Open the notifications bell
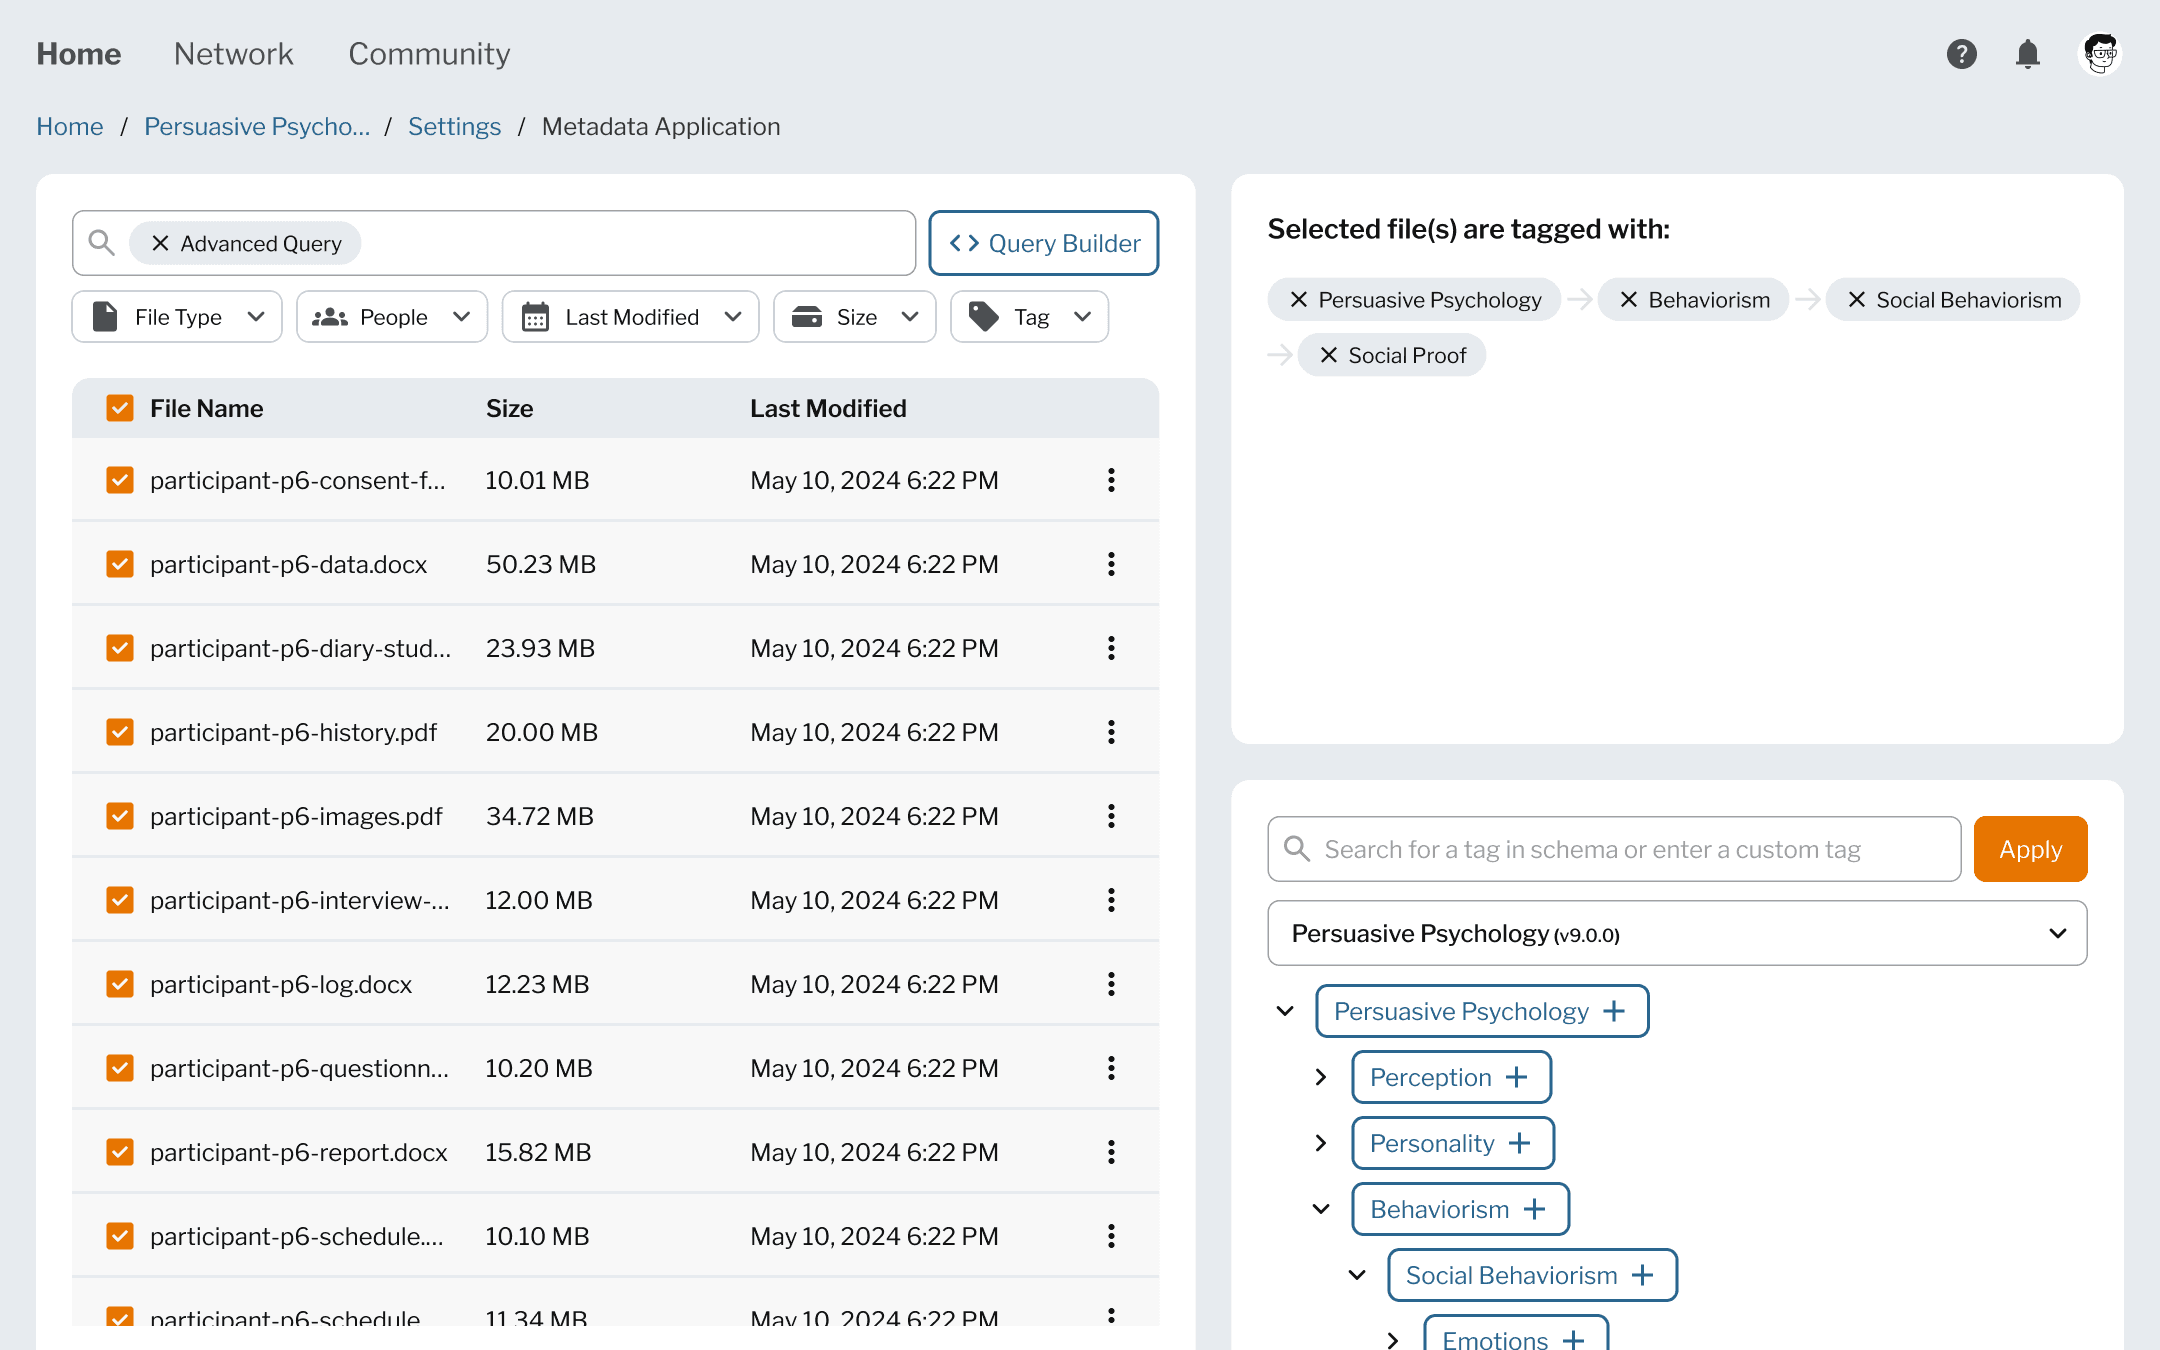The height and width of the screenshot is (1350, 2160). pyautogui.click(x=2027, y=54)
